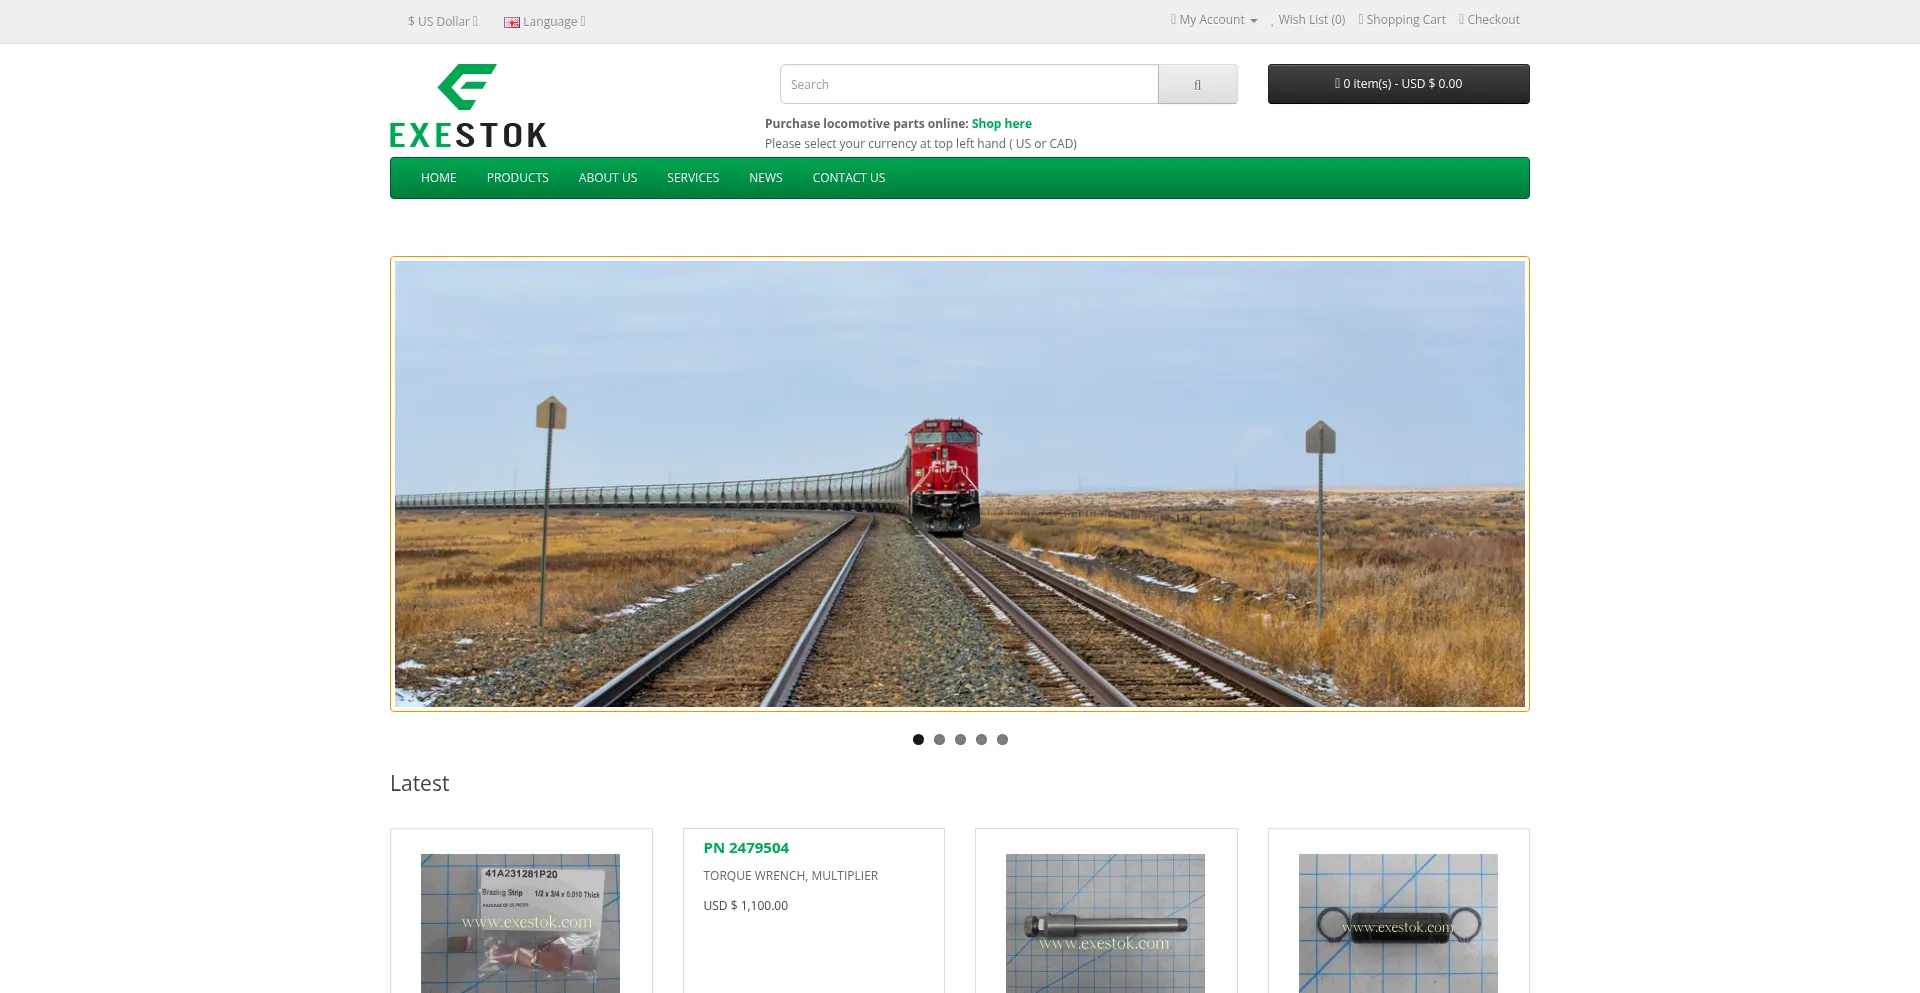
Task: Click inside the Search input field
Action: tap(968, 85)
